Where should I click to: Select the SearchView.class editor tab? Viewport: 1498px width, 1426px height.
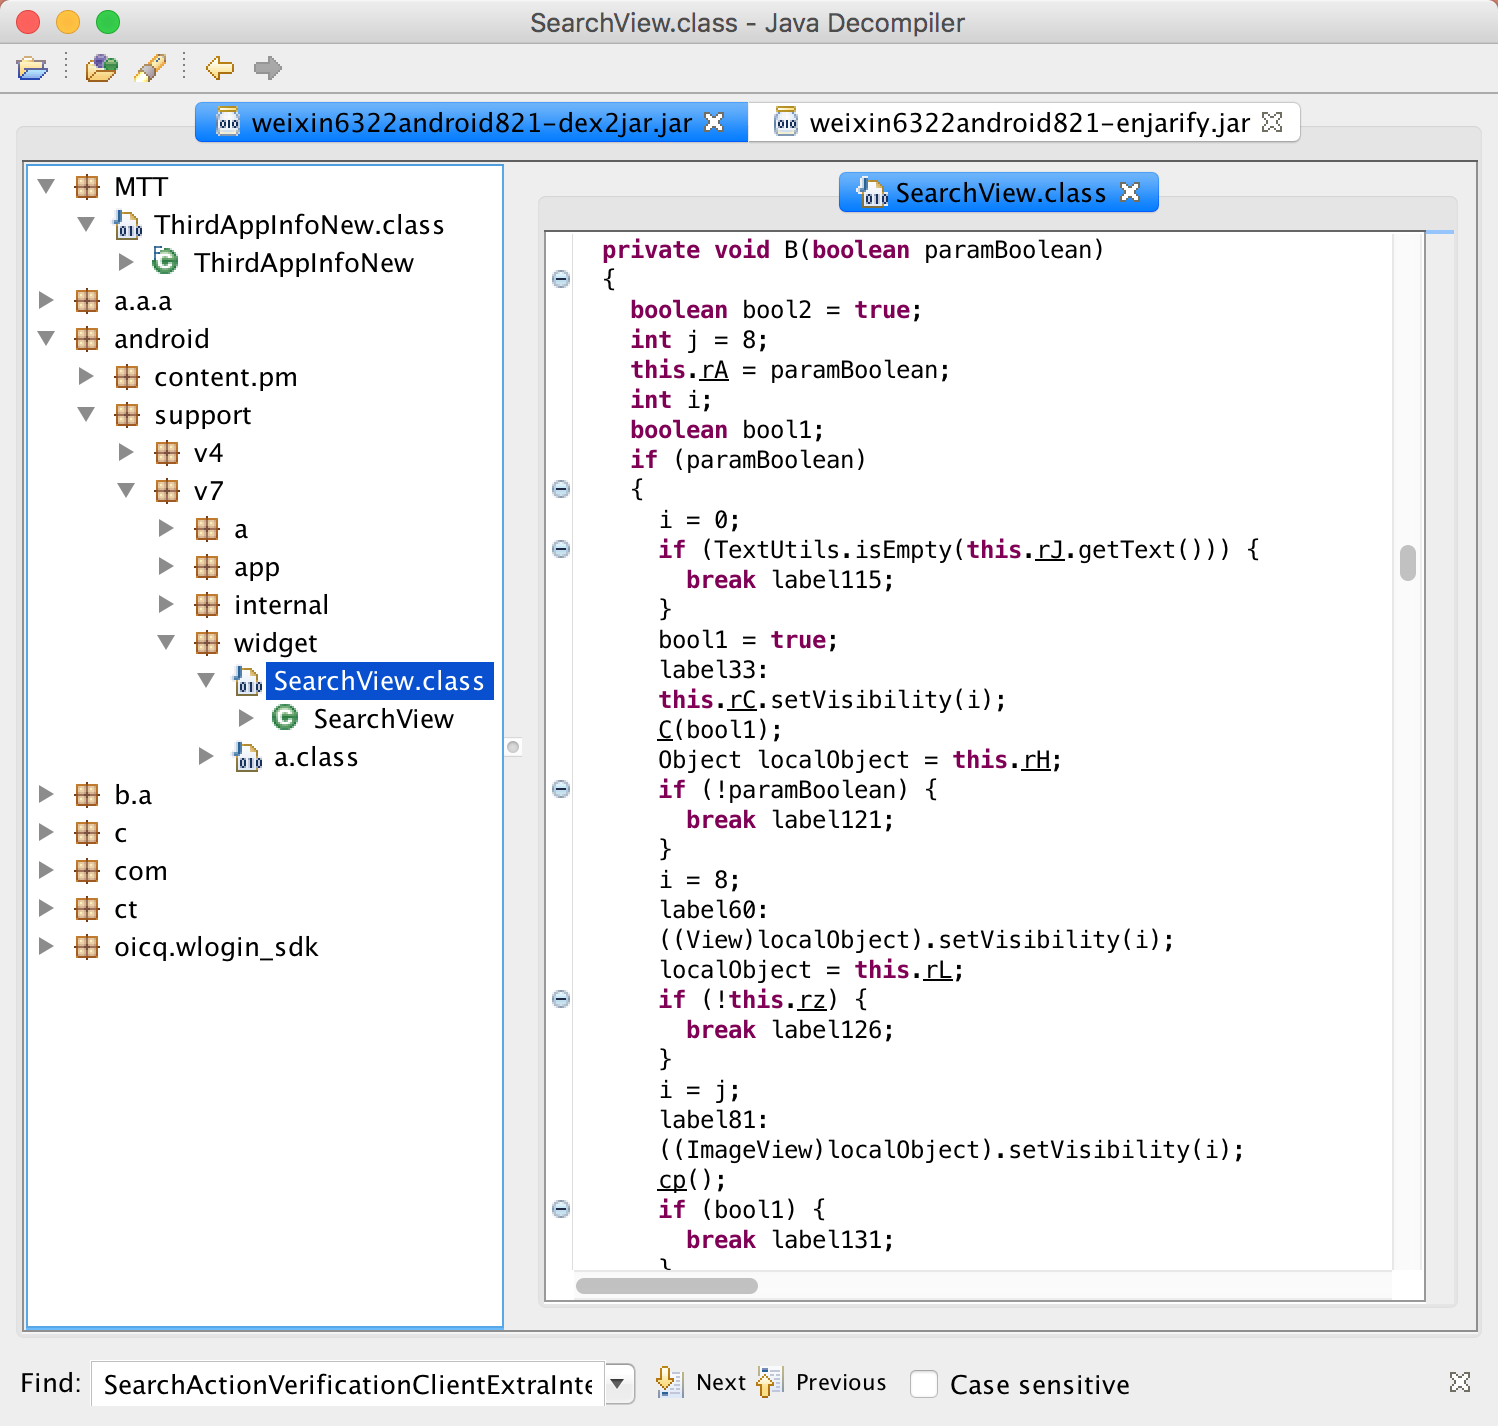(x=999, y=193)
